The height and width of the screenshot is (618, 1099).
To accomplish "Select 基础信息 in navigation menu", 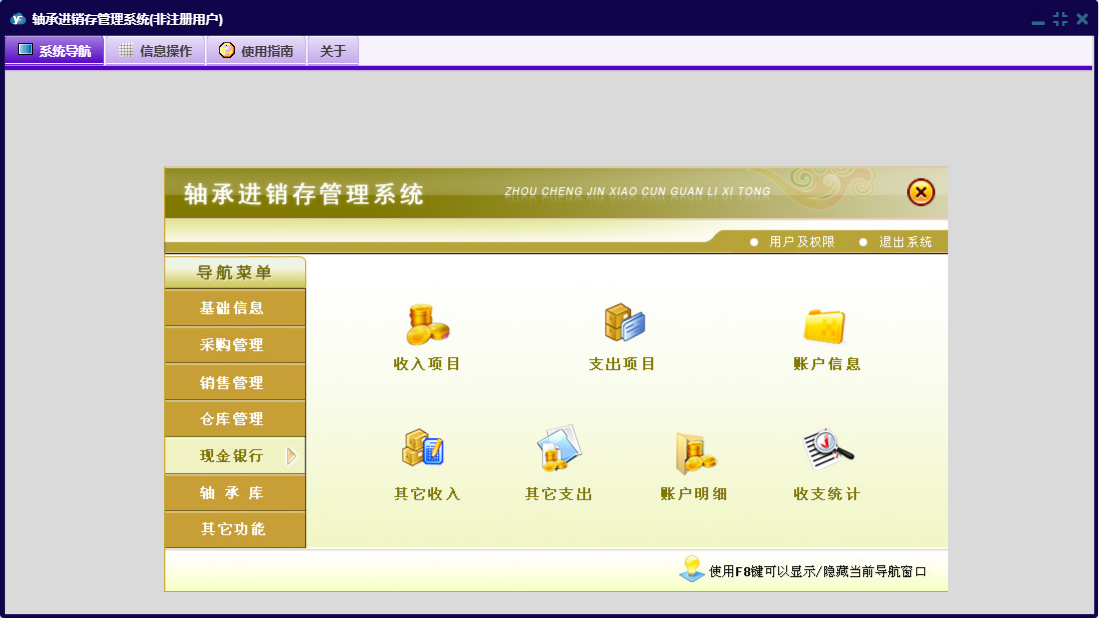I will [232, 308].
